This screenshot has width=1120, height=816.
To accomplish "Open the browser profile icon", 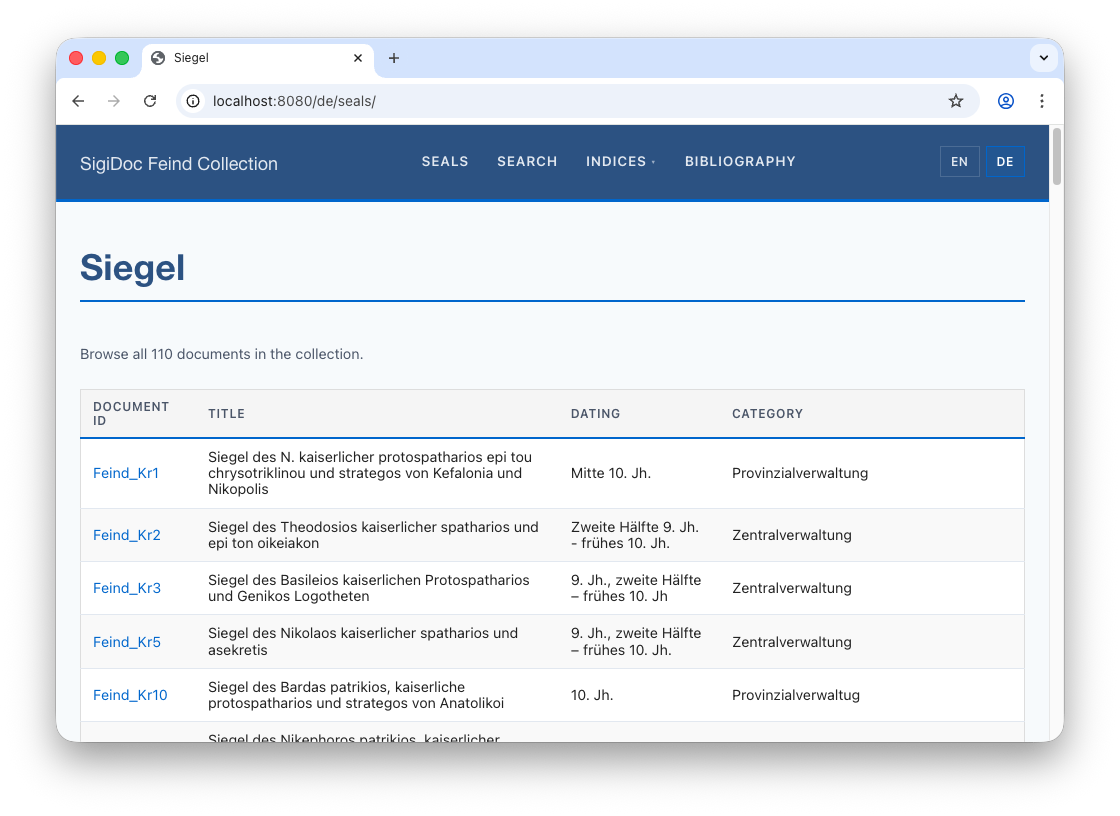I will (1006, 101).
